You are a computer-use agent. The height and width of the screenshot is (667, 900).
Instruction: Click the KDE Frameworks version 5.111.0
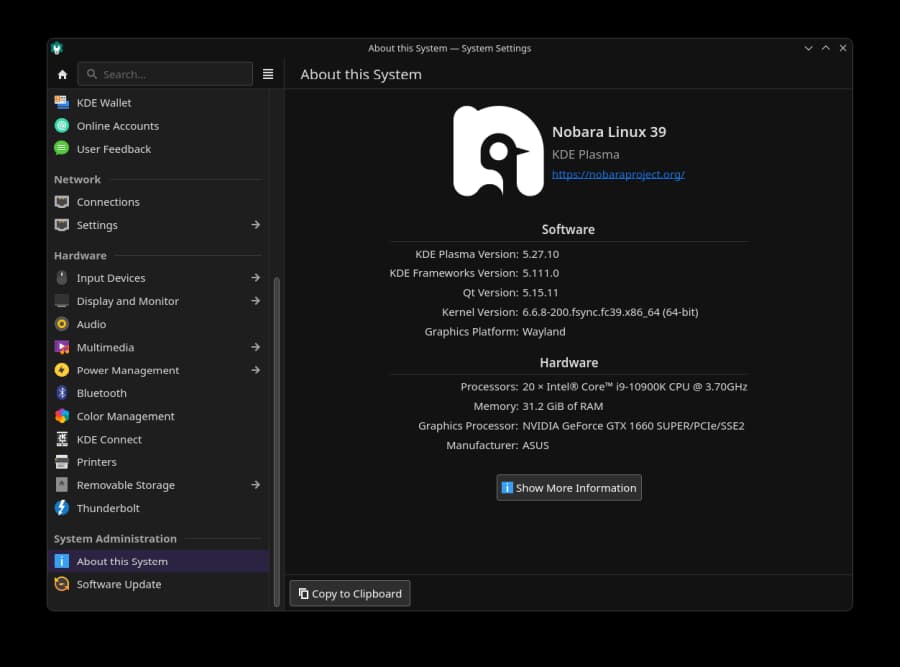541,273
